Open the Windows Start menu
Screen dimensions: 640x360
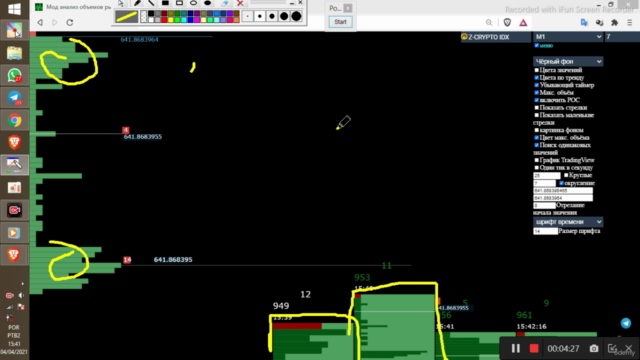pyautogui.click(x=14, y=9)
